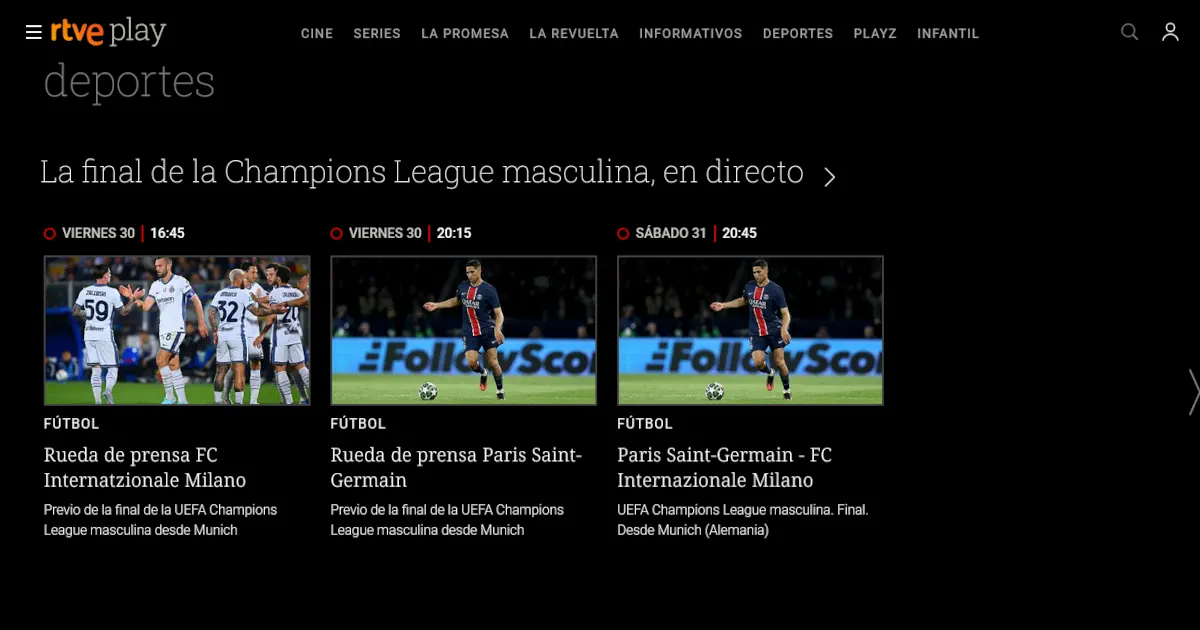Screen dimensions: 1200x630
Task: Open the PLAYZ menu entry
Action: (x=875, y=33)
